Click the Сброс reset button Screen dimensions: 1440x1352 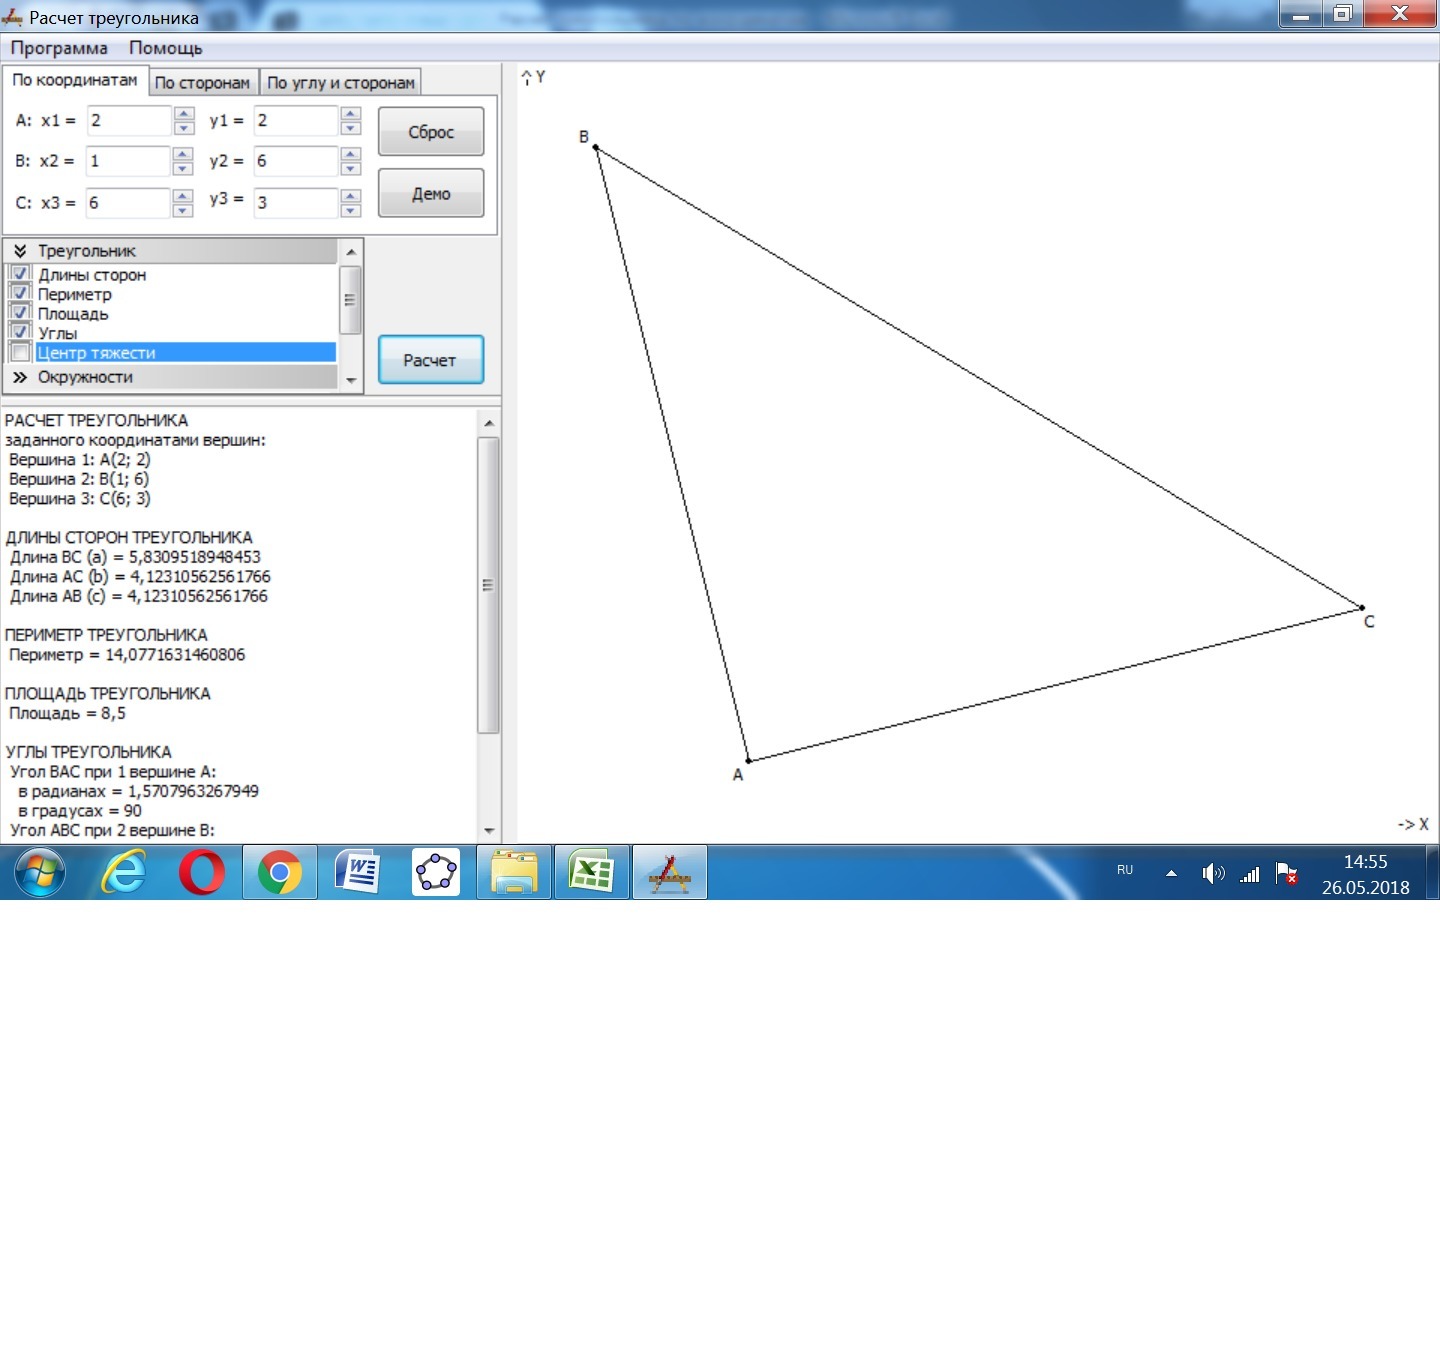pos(430,132)
